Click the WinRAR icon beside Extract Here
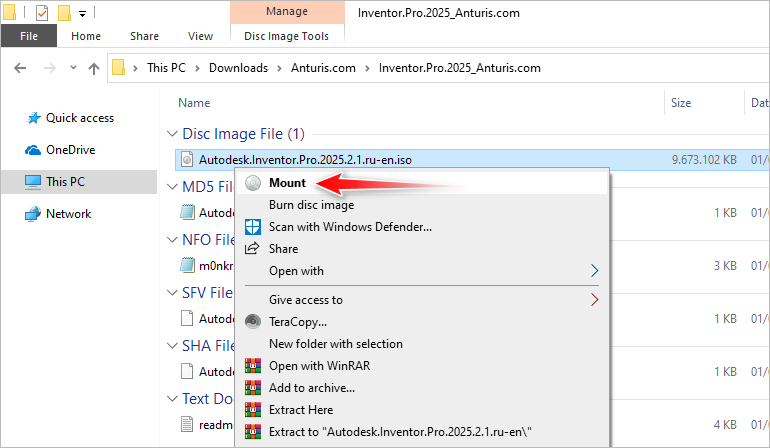 point(252,410)
